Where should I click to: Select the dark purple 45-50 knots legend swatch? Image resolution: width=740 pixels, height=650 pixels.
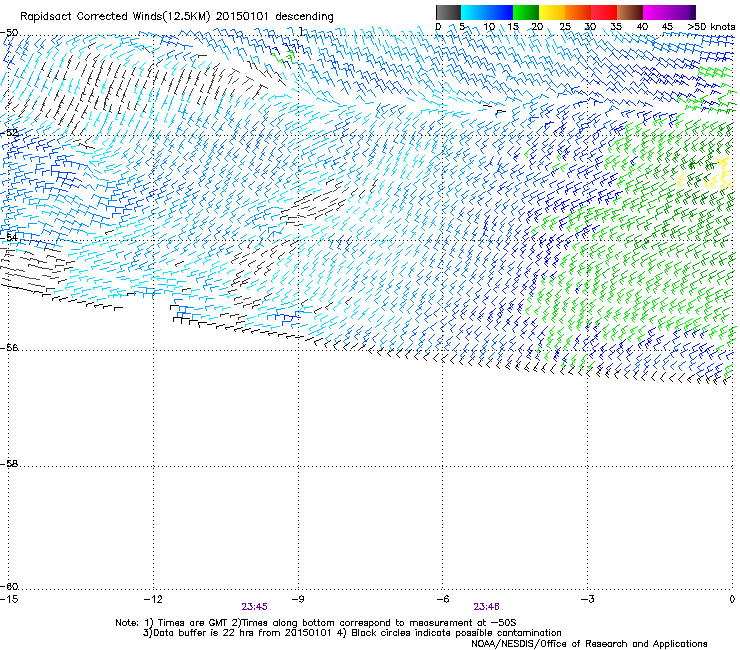tap(682, 12)
